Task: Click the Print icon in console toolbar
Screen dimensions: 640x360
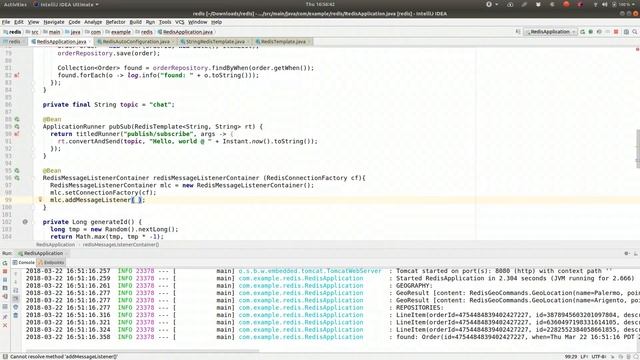Action: pos(16,307)
